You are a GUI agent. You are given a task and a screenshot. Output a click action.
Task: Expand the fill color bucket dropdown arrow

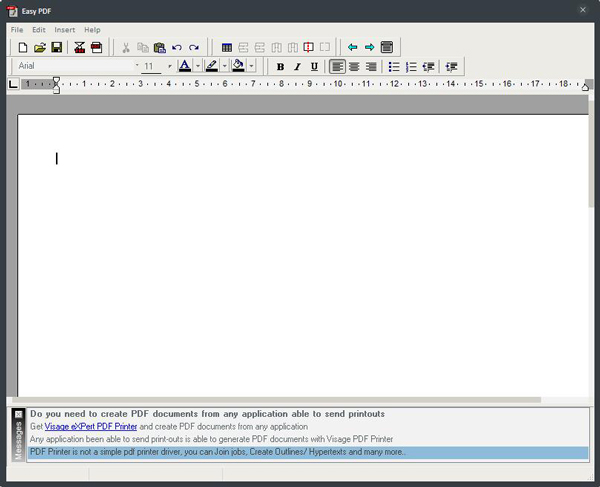251,66
